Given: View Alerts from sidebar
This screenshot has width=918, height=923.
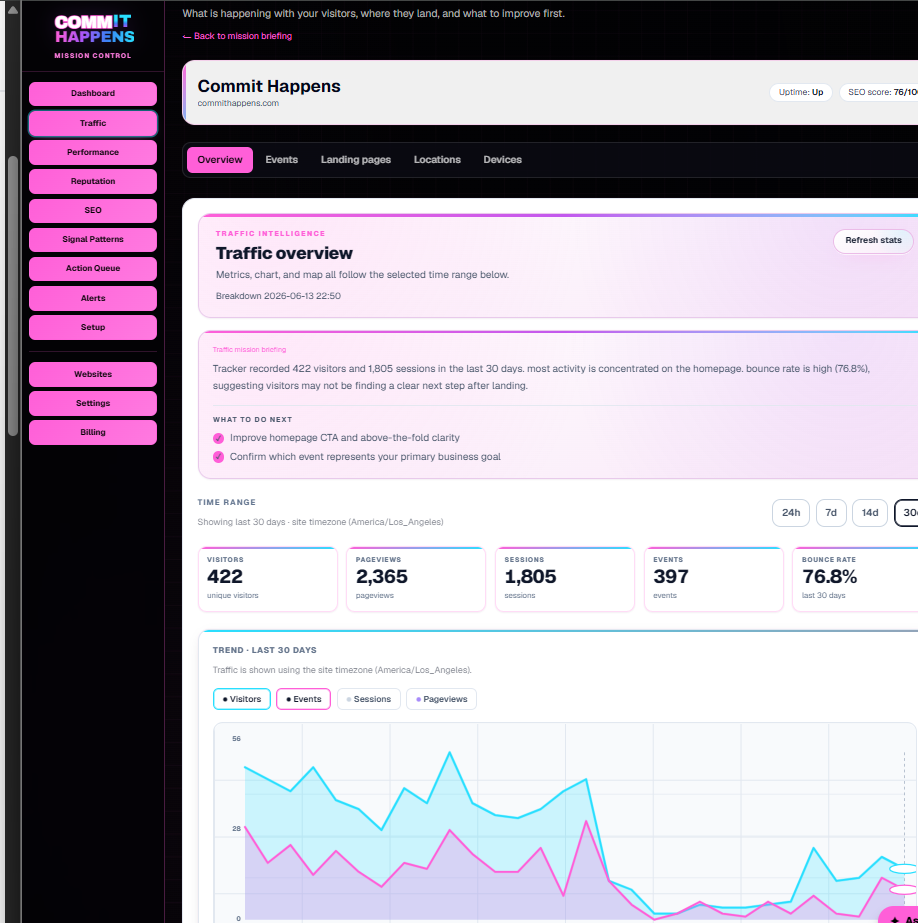Looking at the screenshot, I should [x=93, y=298].
